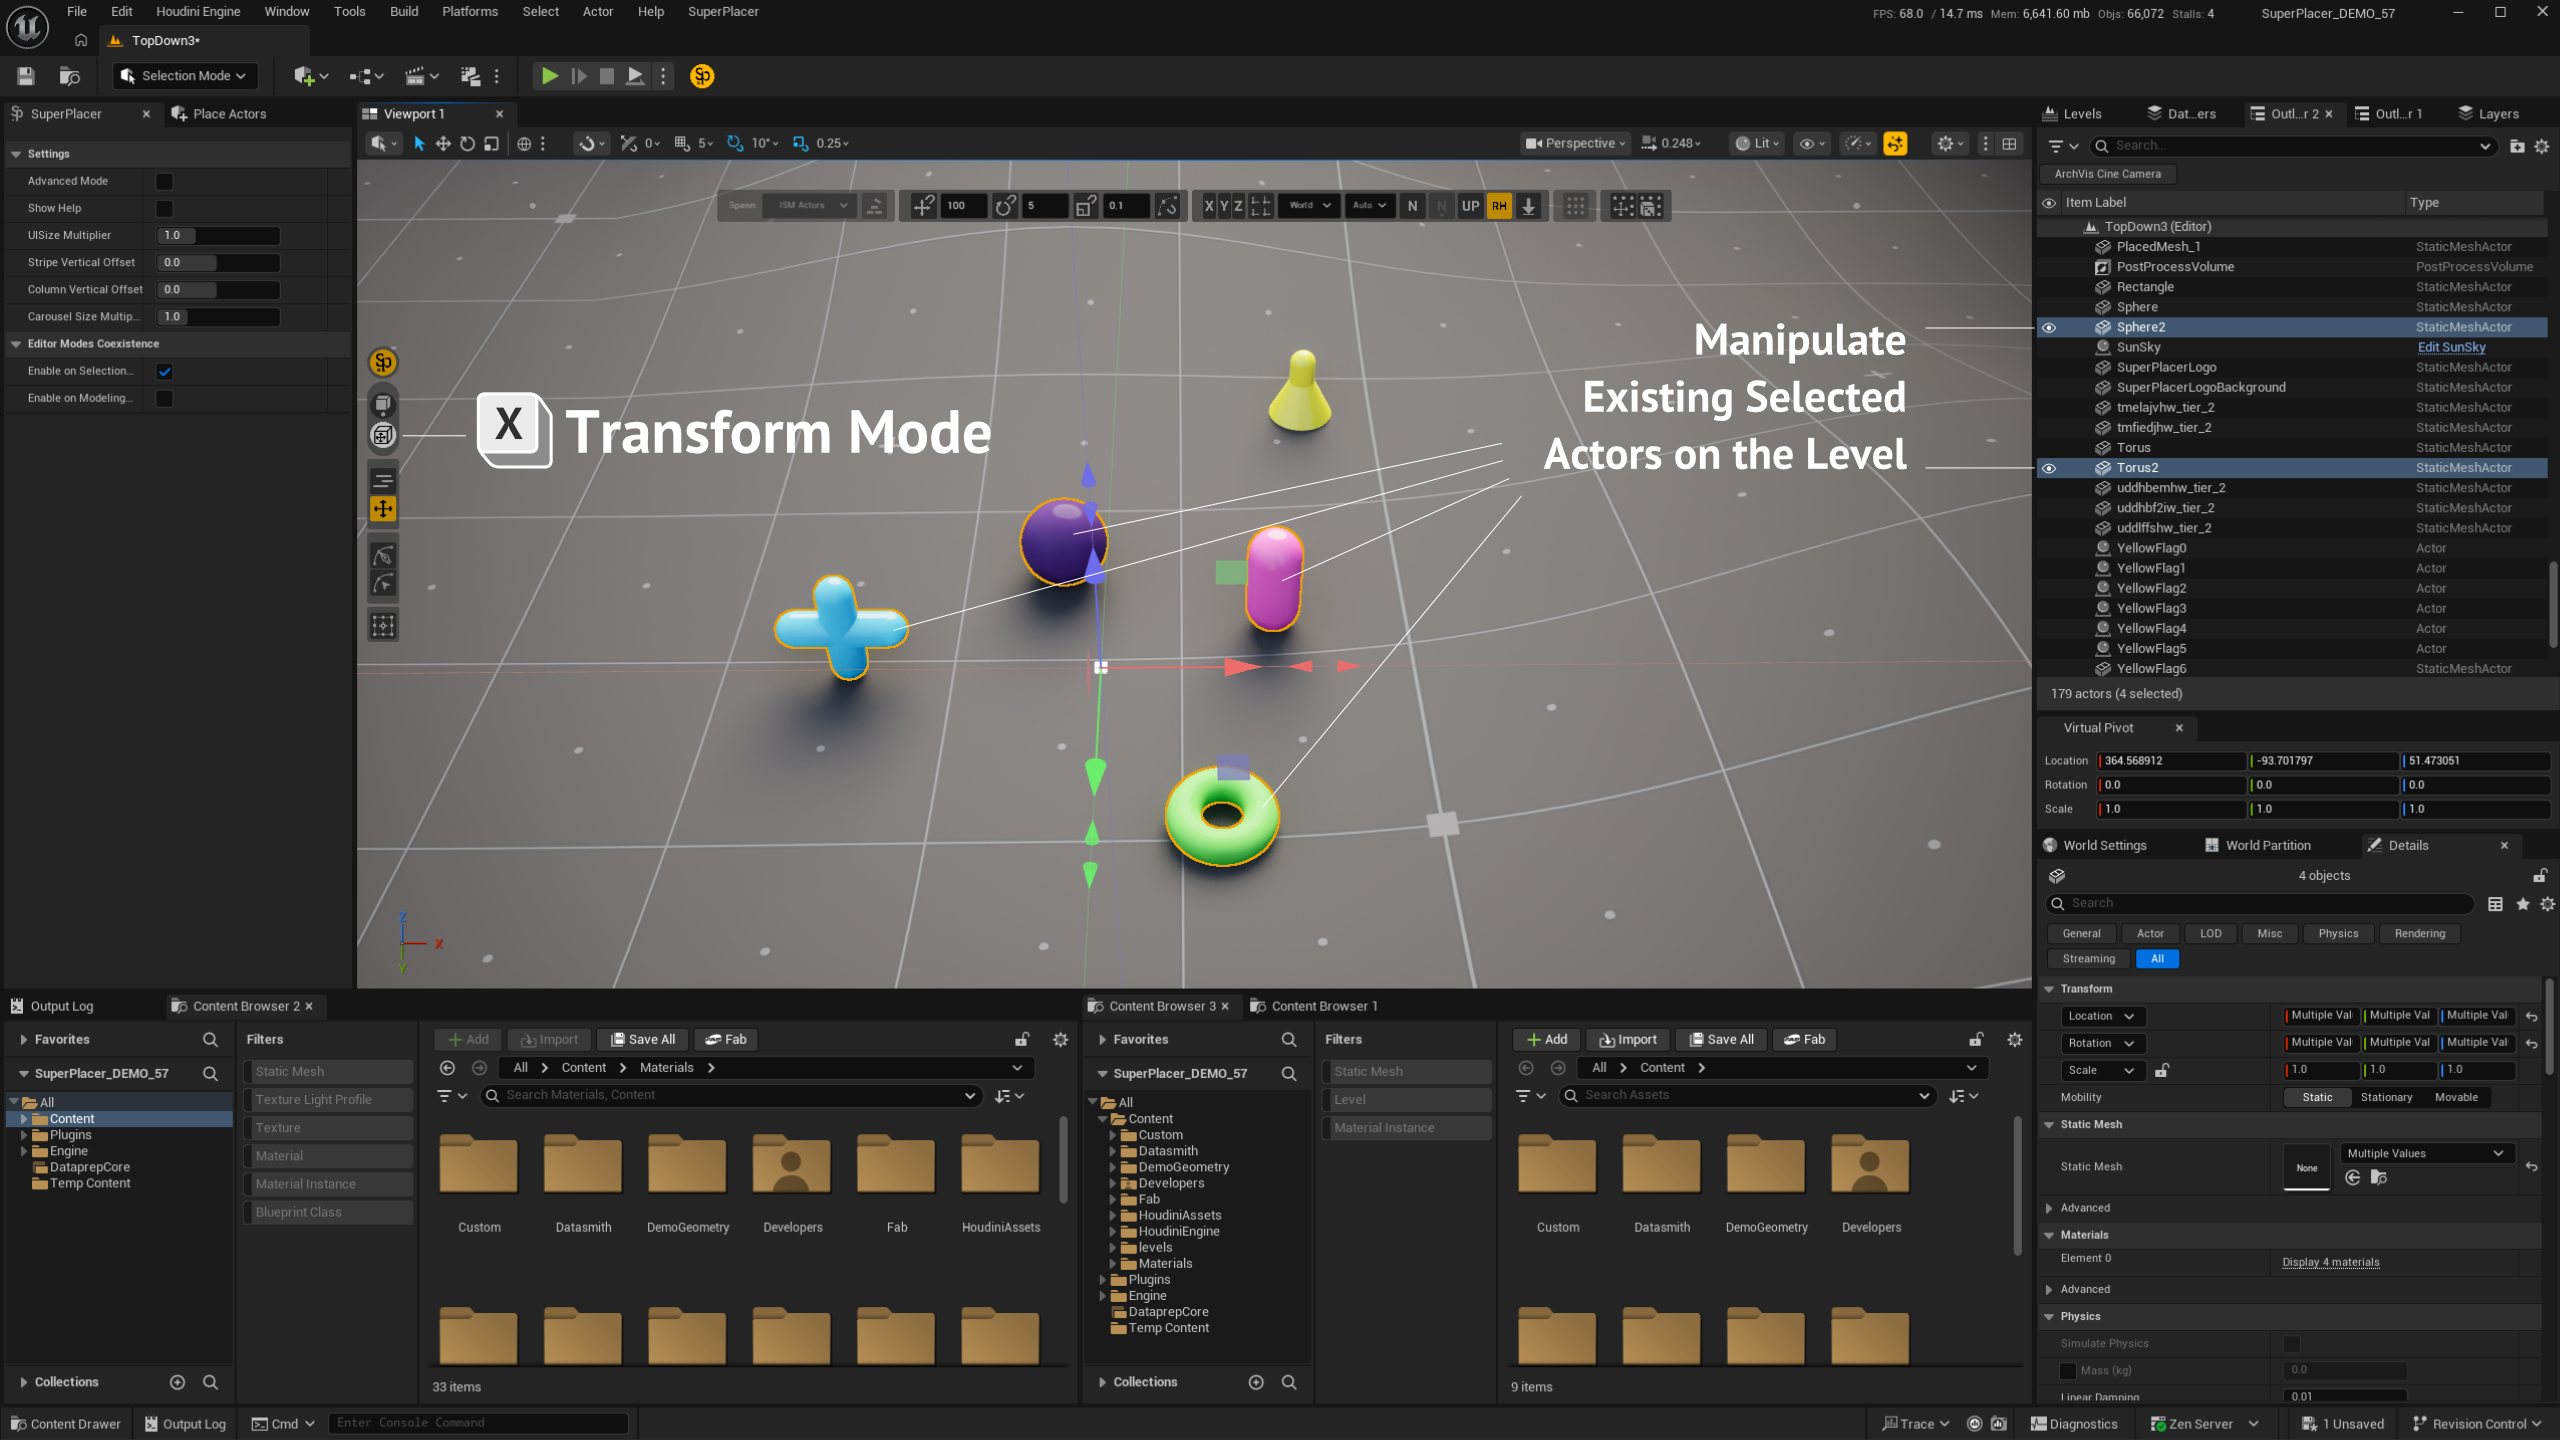The image size is (2560, 1440).
Task: Click the Stop simulation button
Action: coord(606,76)
